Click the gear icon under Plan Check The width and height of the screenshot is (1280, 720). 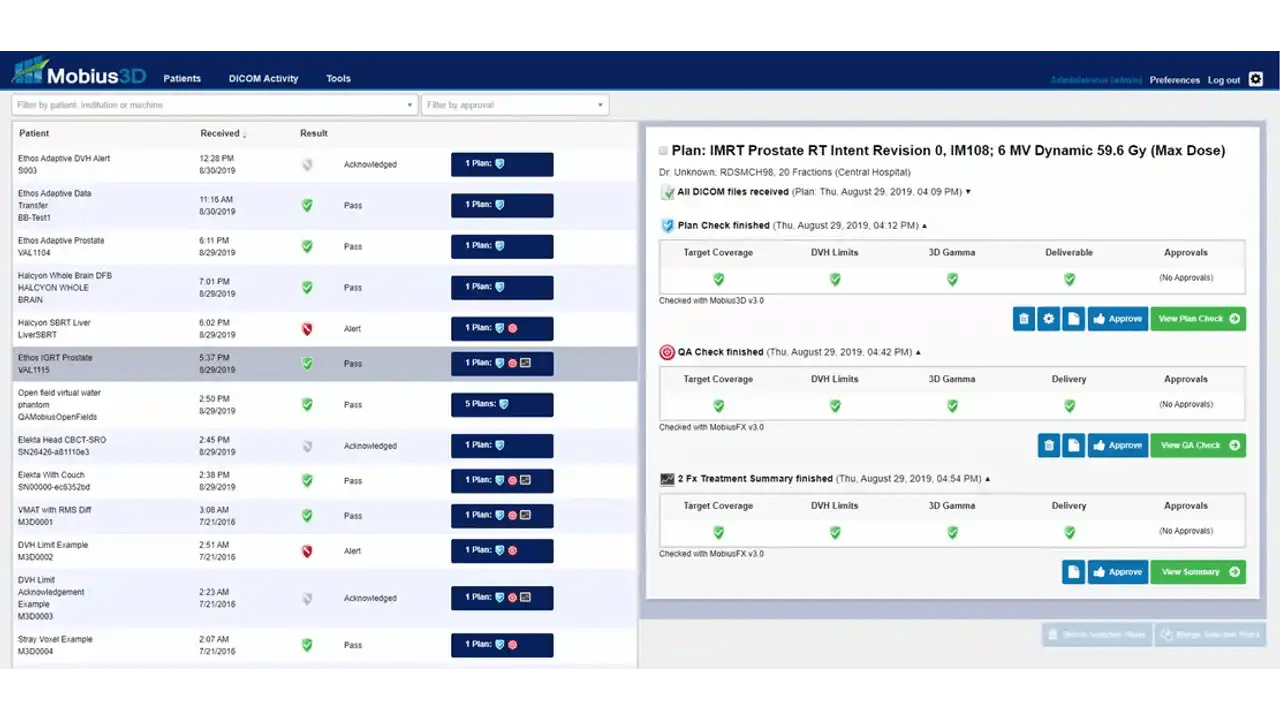pyautogui.click(x=1048, y=319)
